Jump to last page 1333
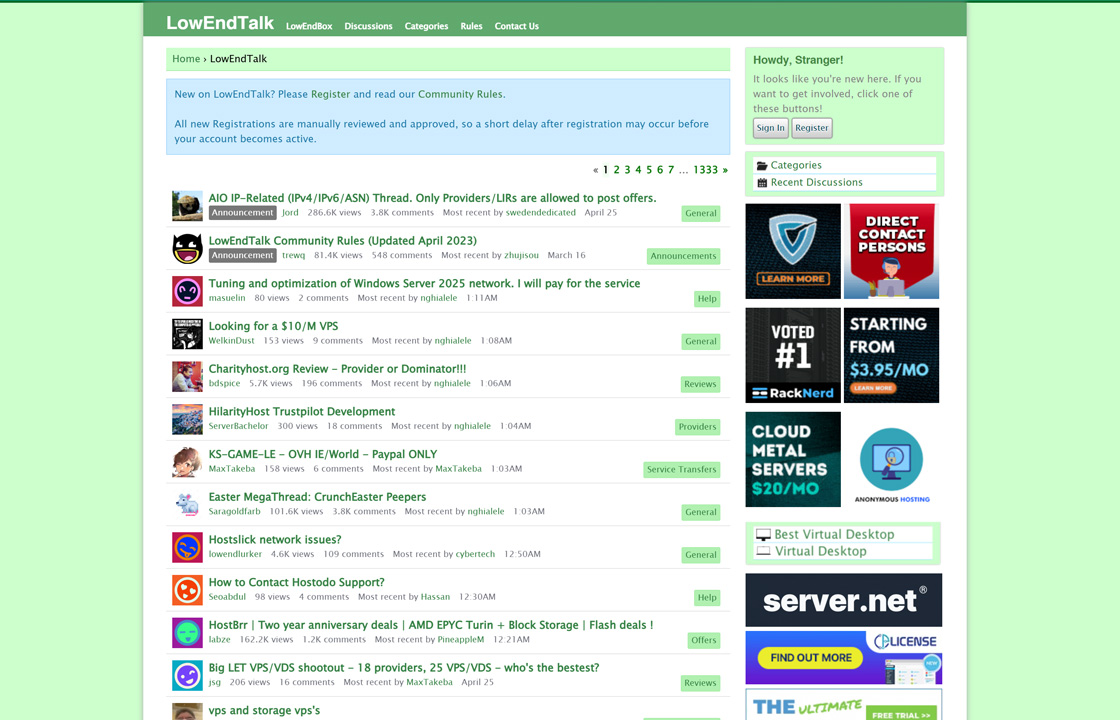1120x720 pixels. click(x=705, y=170)
